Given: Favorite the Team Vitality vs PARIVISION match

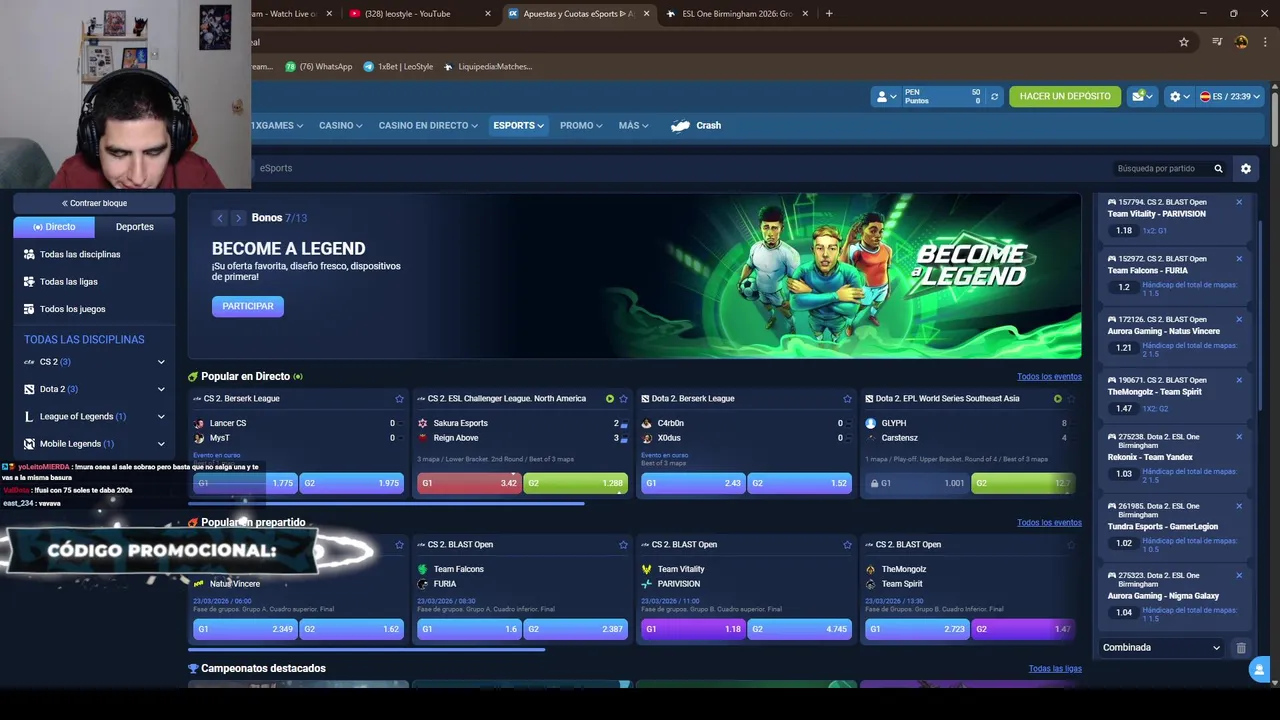Looking at the screenshot, I should (x=847, y=545).
